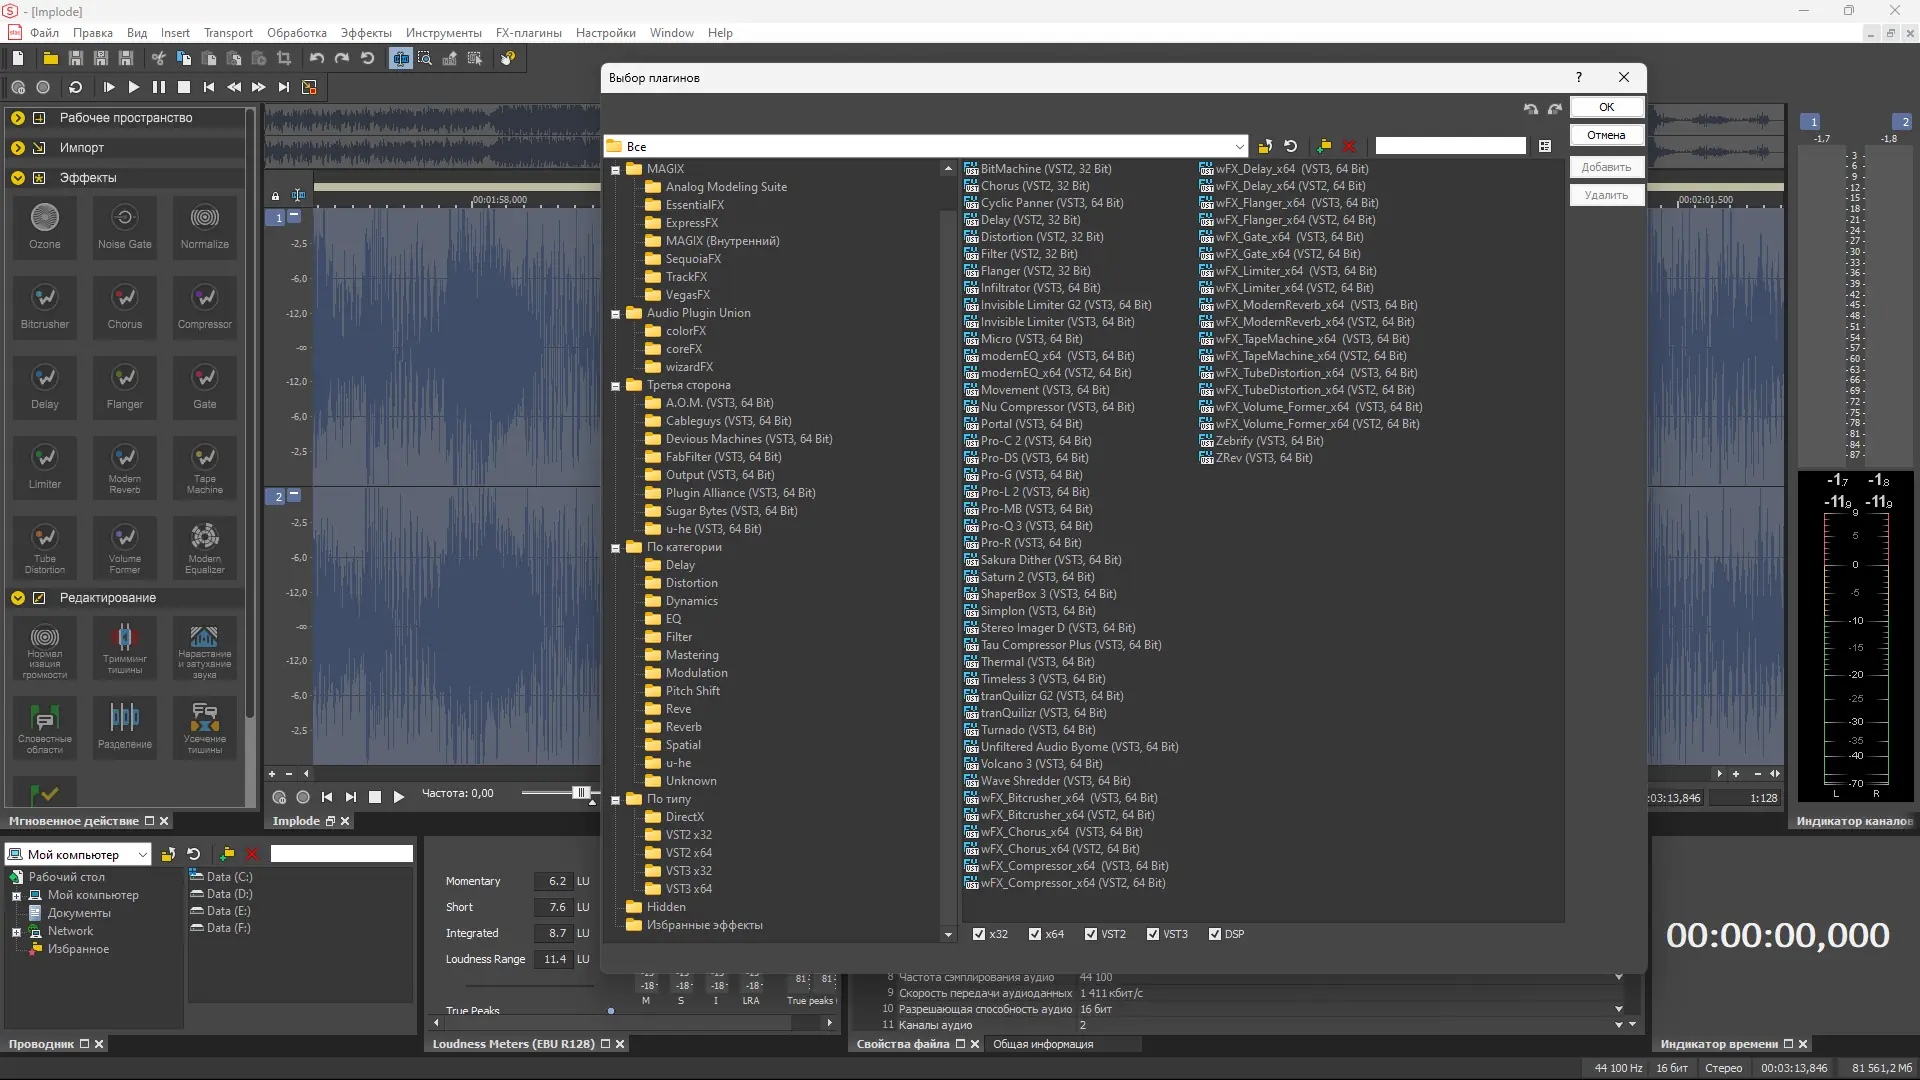Viewport: 1920px width, 1080px height.
Task: Uncheck the x32 filter checkbox
Action: coord(979,934)
